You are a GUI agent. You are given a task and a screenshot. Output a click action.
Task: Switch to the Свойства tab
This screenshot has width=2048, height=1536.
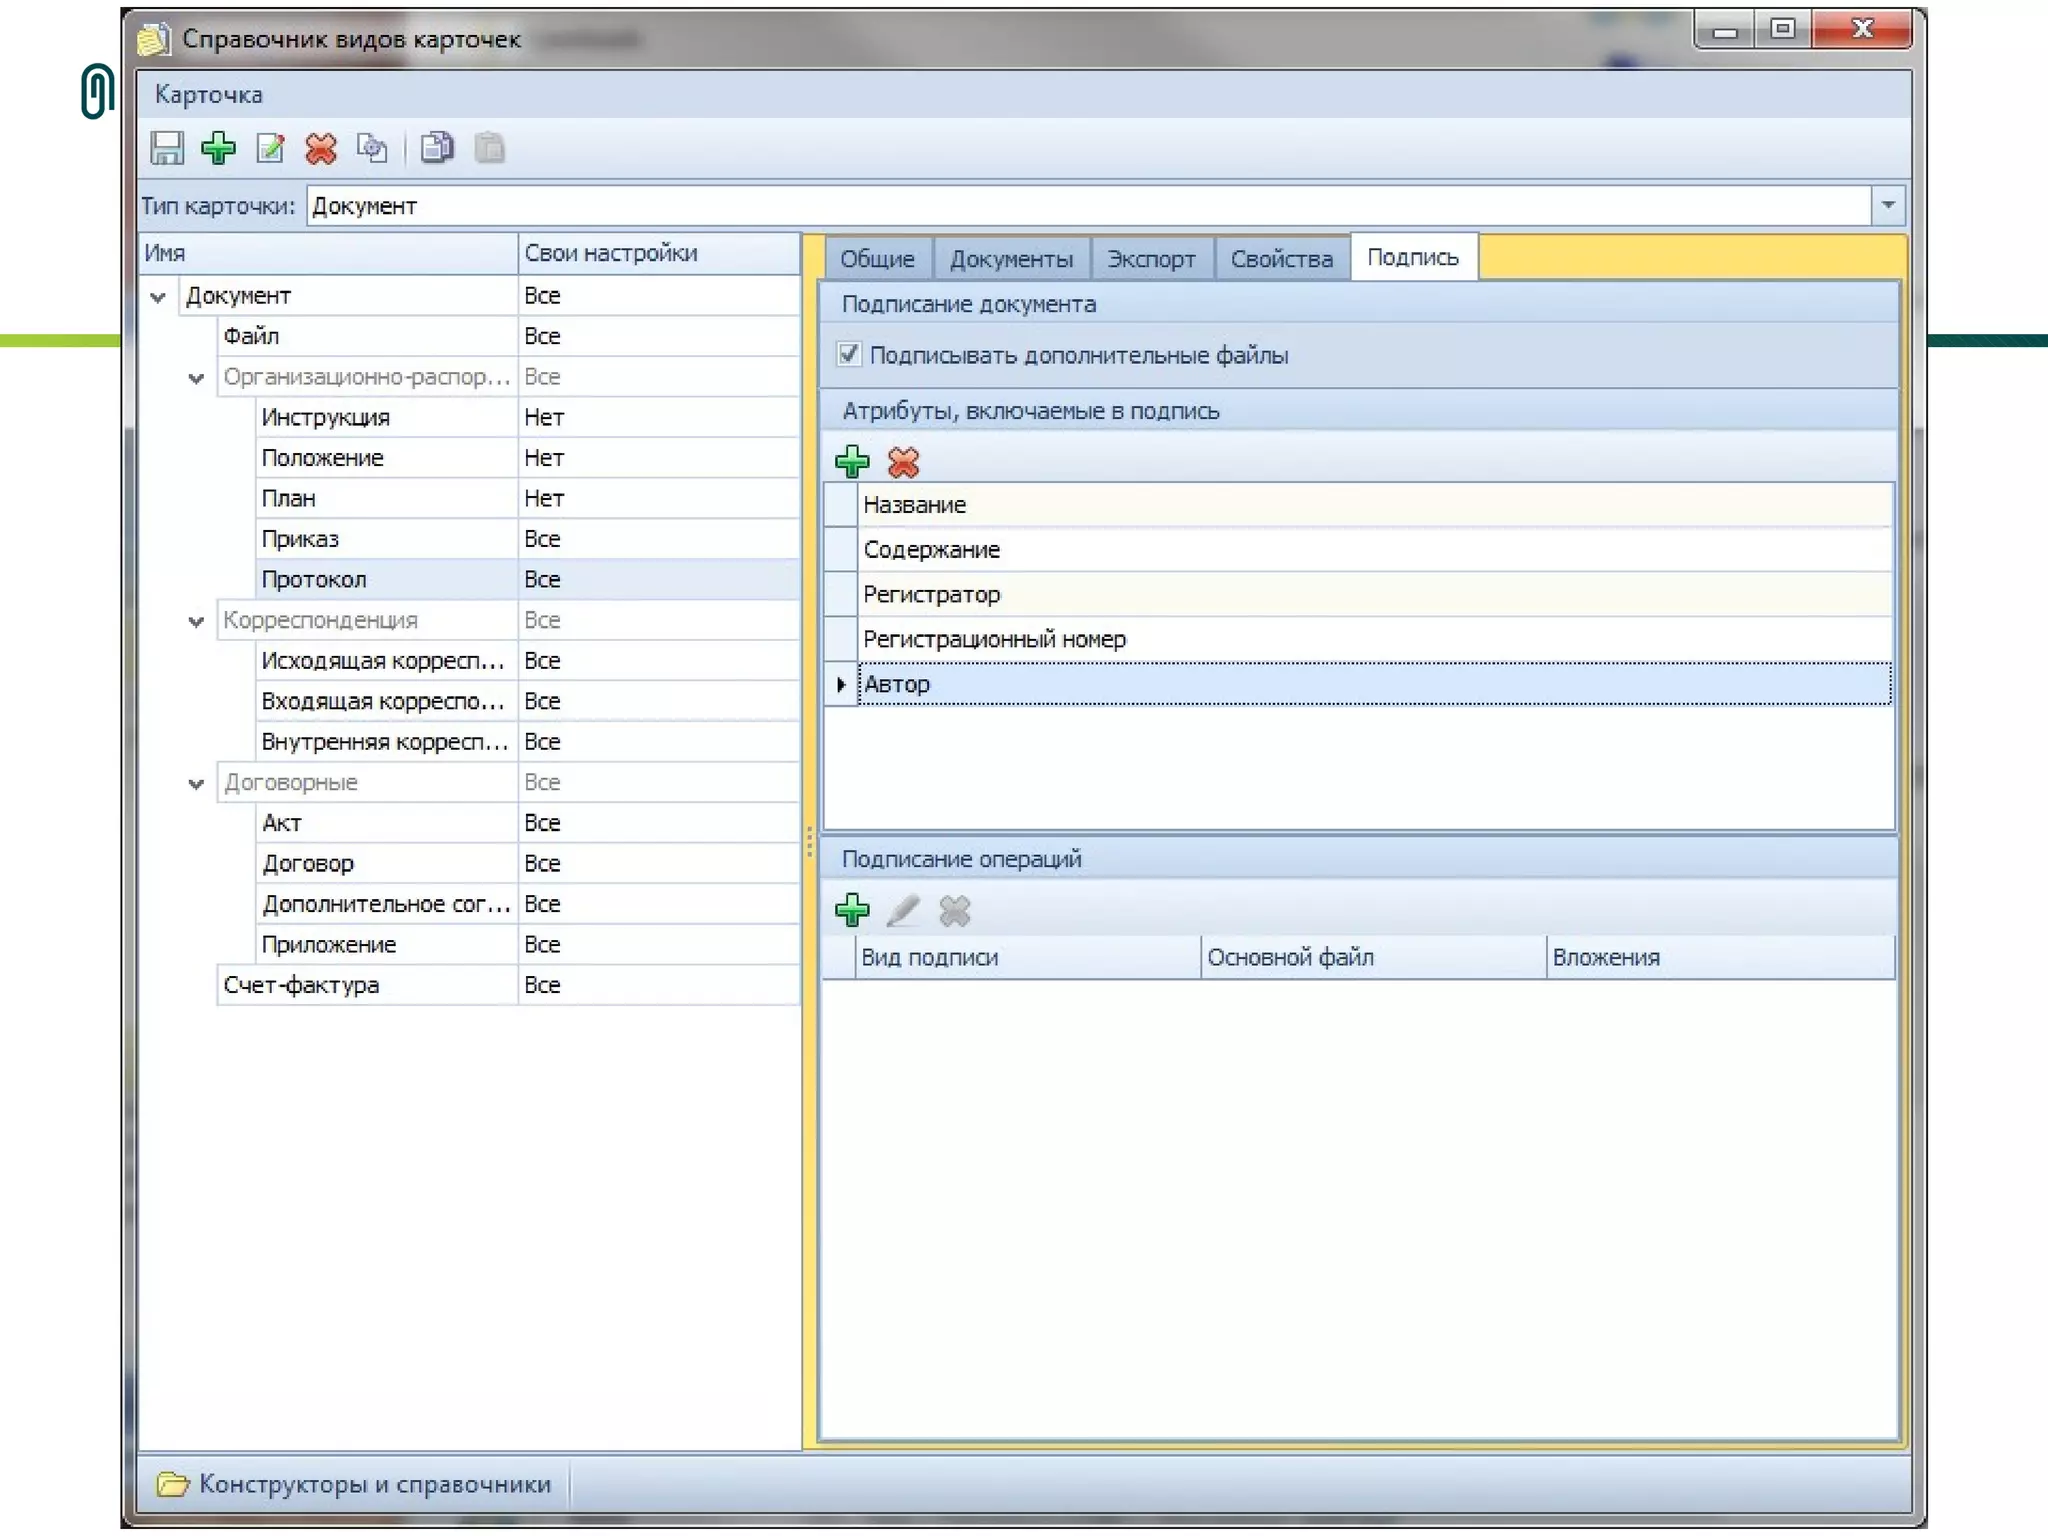pos(1281,259)
